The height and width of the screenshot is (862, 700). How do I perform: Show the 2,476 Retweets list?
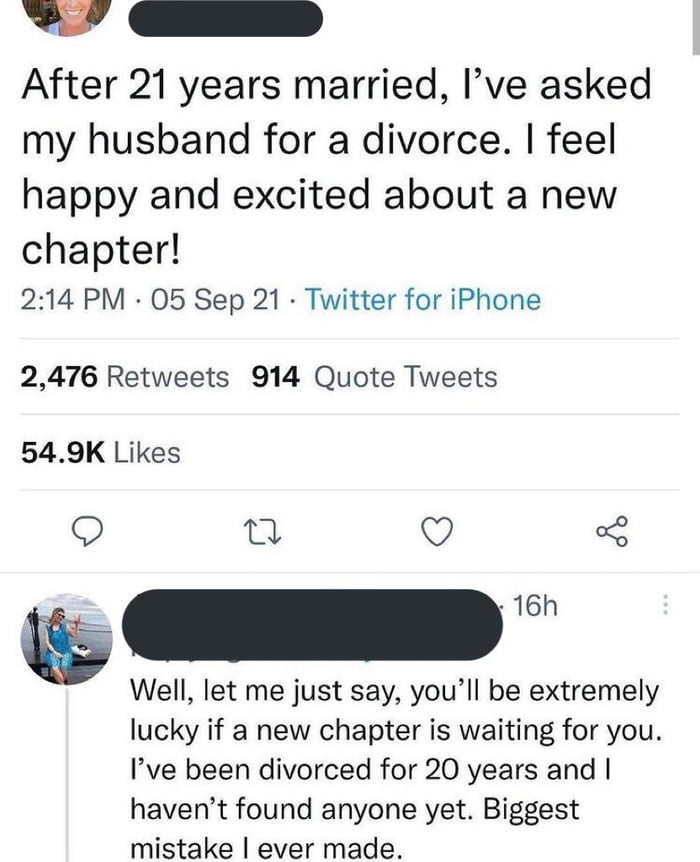[x=124, y=377]
